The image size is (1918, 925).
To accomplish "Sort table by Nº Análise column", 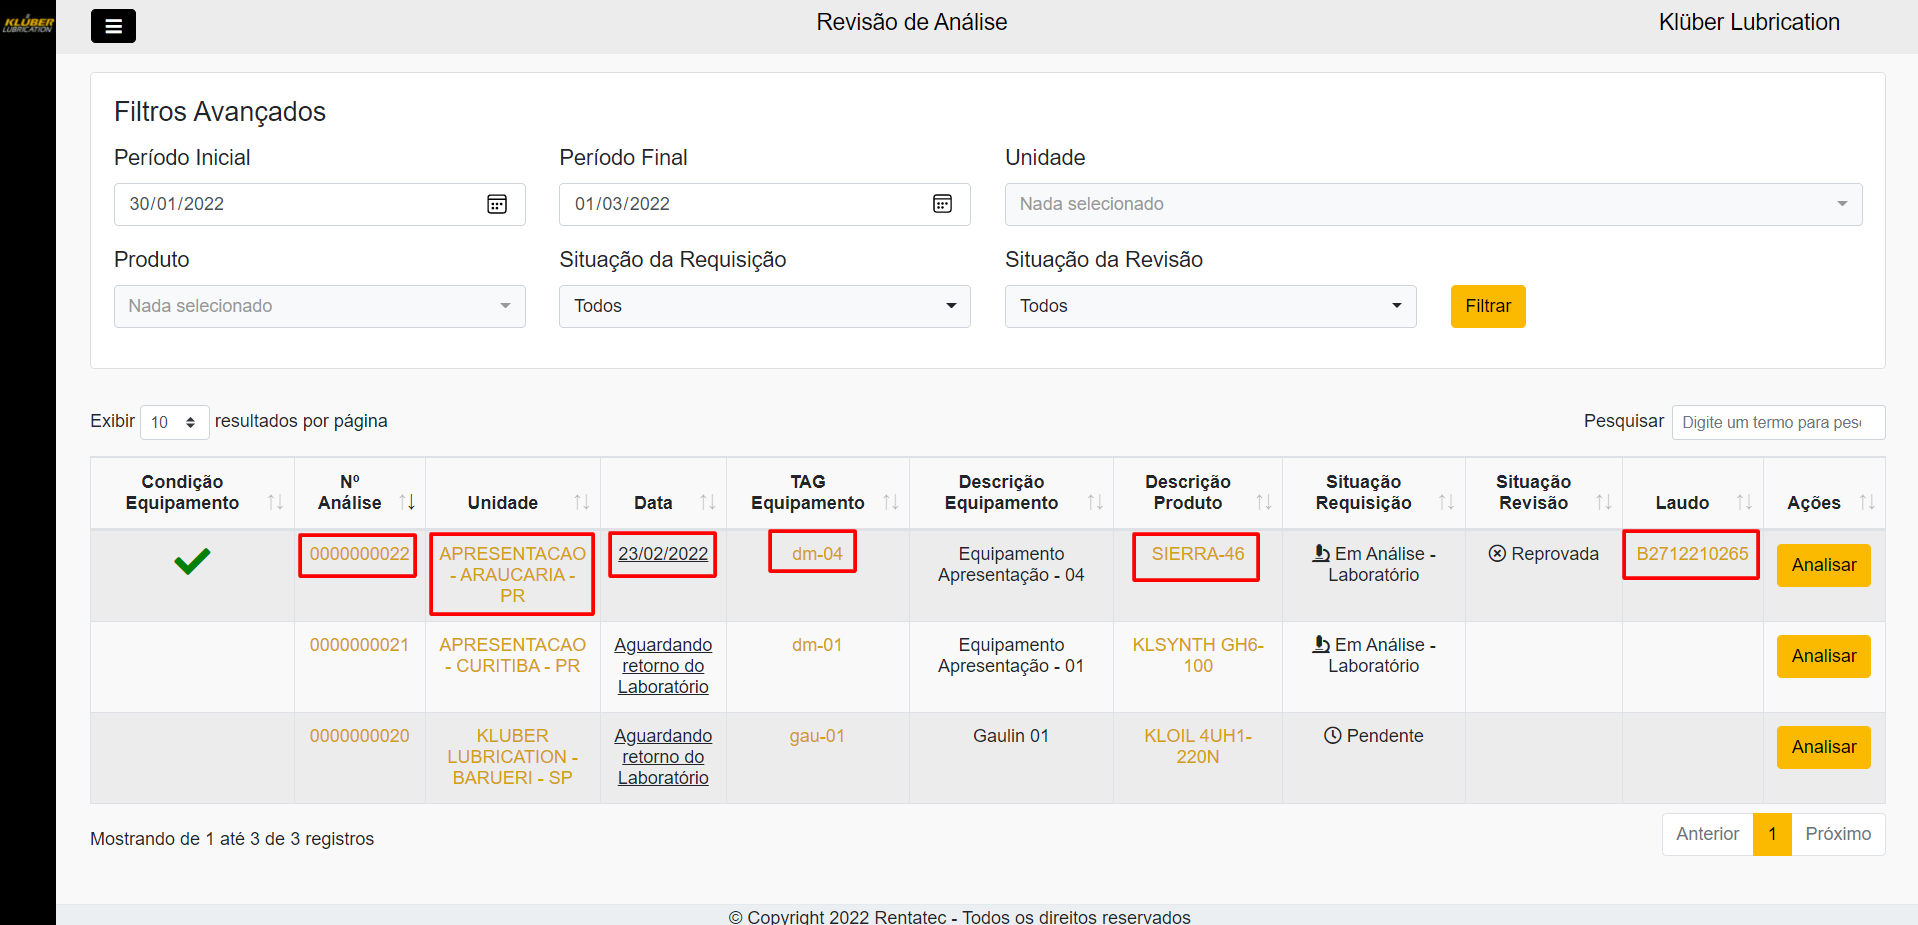I will (407, 502).
